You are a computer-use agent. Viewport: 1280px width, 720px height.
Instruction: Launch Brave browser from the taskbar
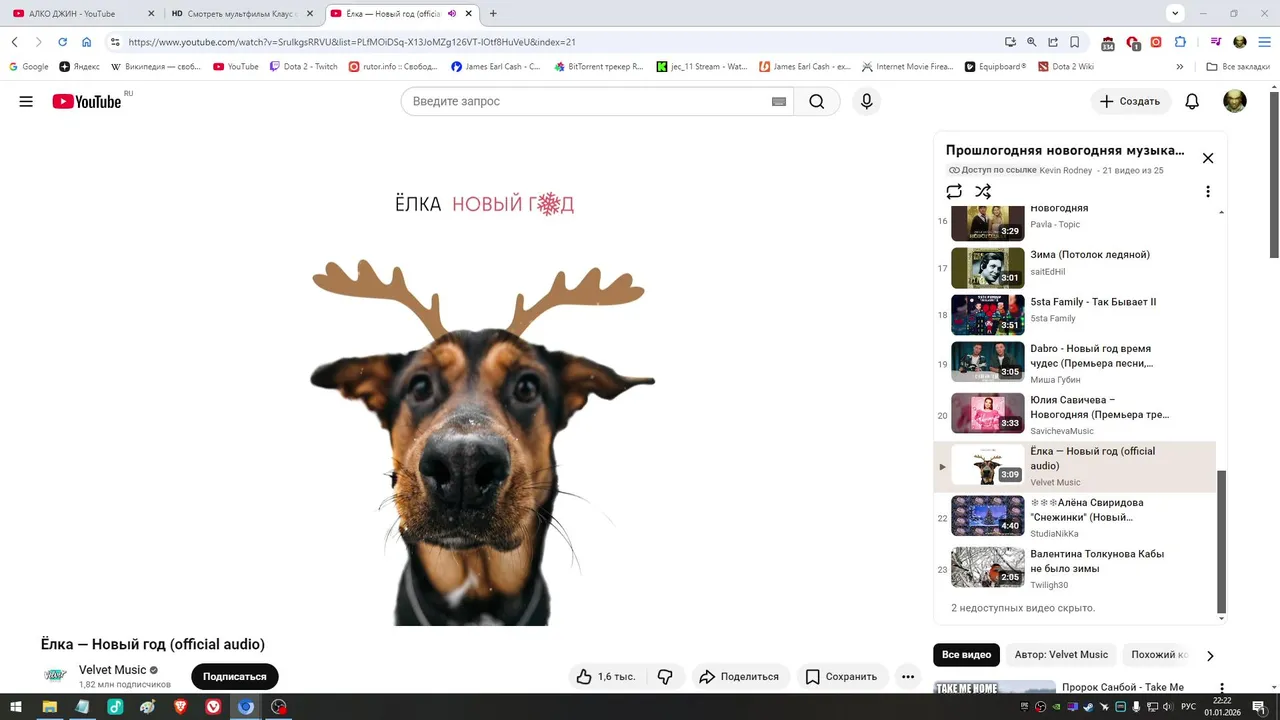(x=180, y=707)
